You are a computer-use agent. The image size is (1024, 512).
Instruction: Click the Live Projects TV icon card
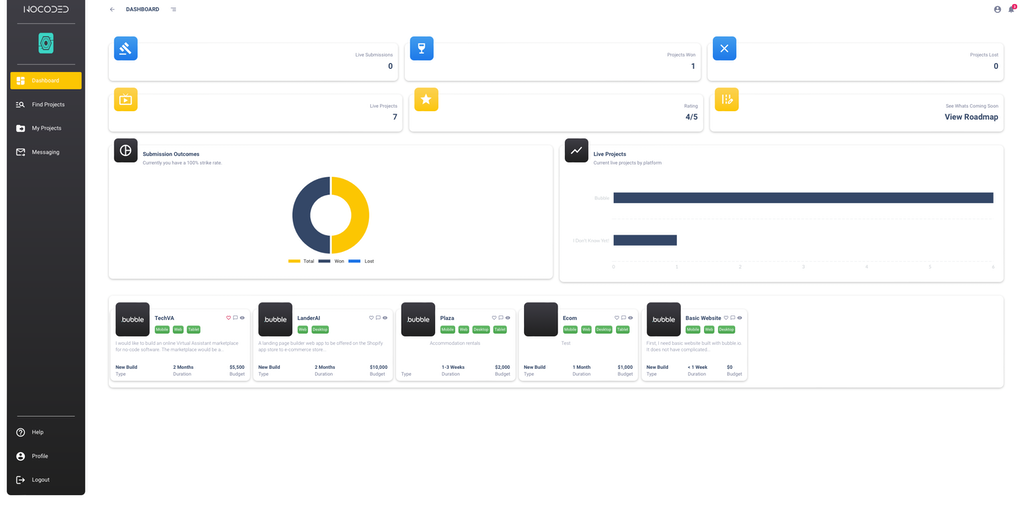point(126,99)
